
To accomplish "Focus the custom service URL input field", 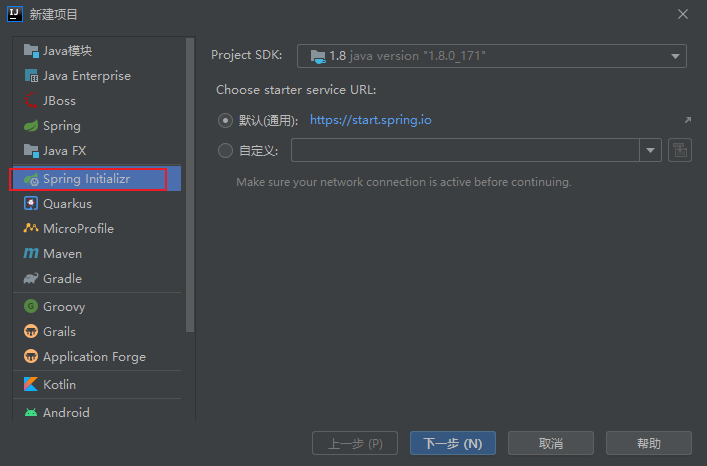I will point(465,150).
